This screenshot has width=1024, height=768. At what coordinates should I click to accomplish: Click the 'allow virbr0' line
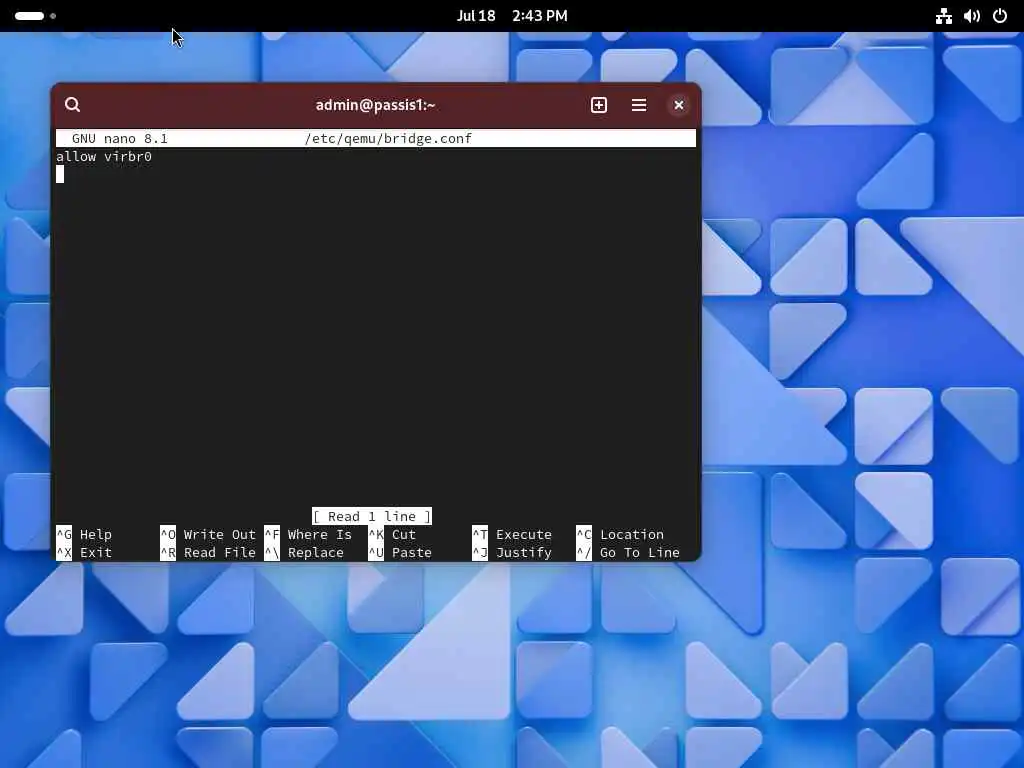pos(104,157)
